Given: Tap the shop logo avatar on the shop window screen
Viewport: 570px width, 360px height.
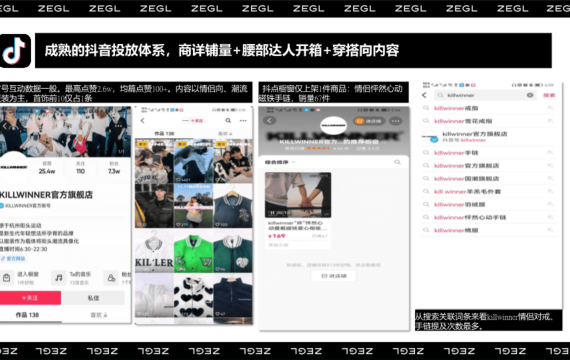Looking at the screenshot, I should point(333,125).
